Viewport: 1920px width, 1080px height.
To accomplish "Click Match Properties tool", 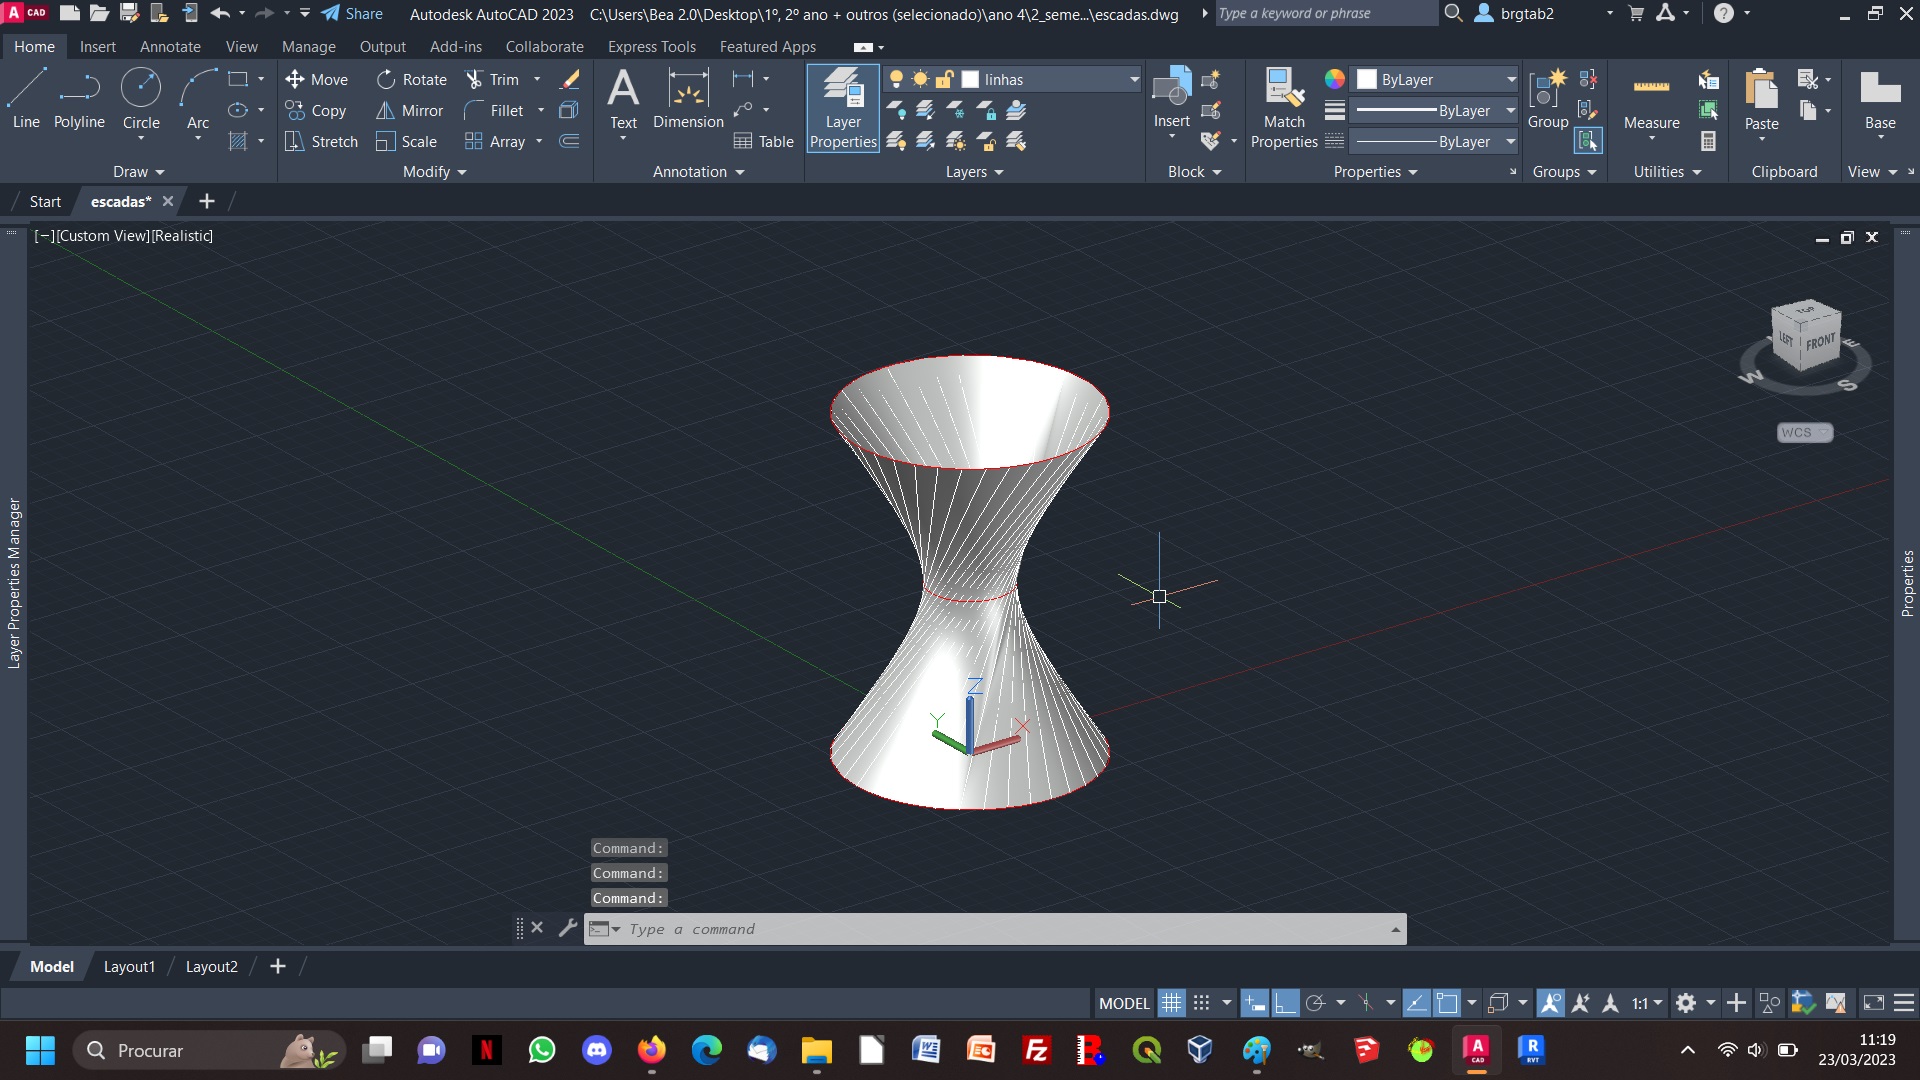I will point(1284,108).
